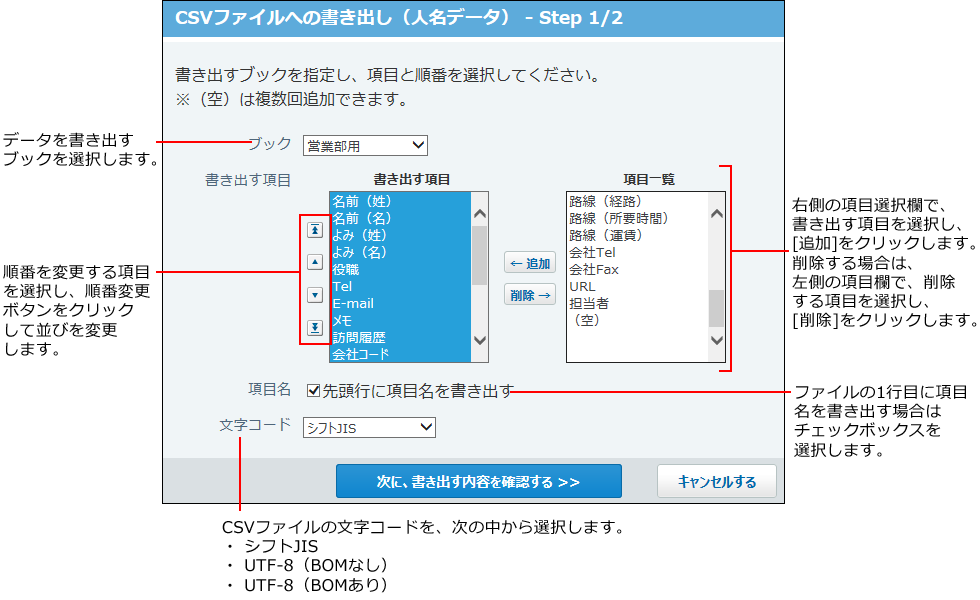
Task: Select 訪問履歴 in export items list
Action: (x=400, y=338)
